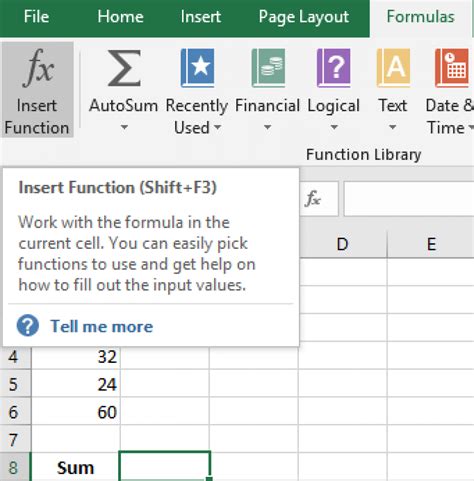Follow the Tell me more link

[102, 326]
